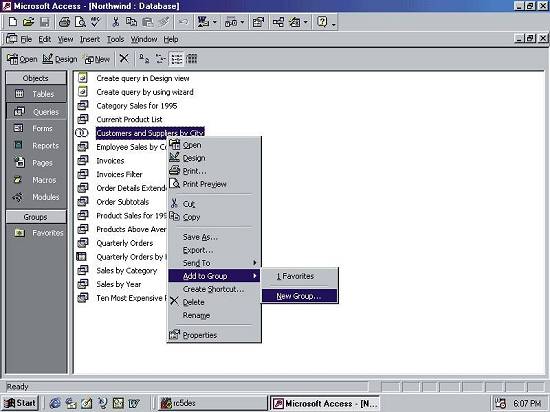Click the Design button in database window toolbar
Screen dimensions: 550x412
[x=60, y=59]
